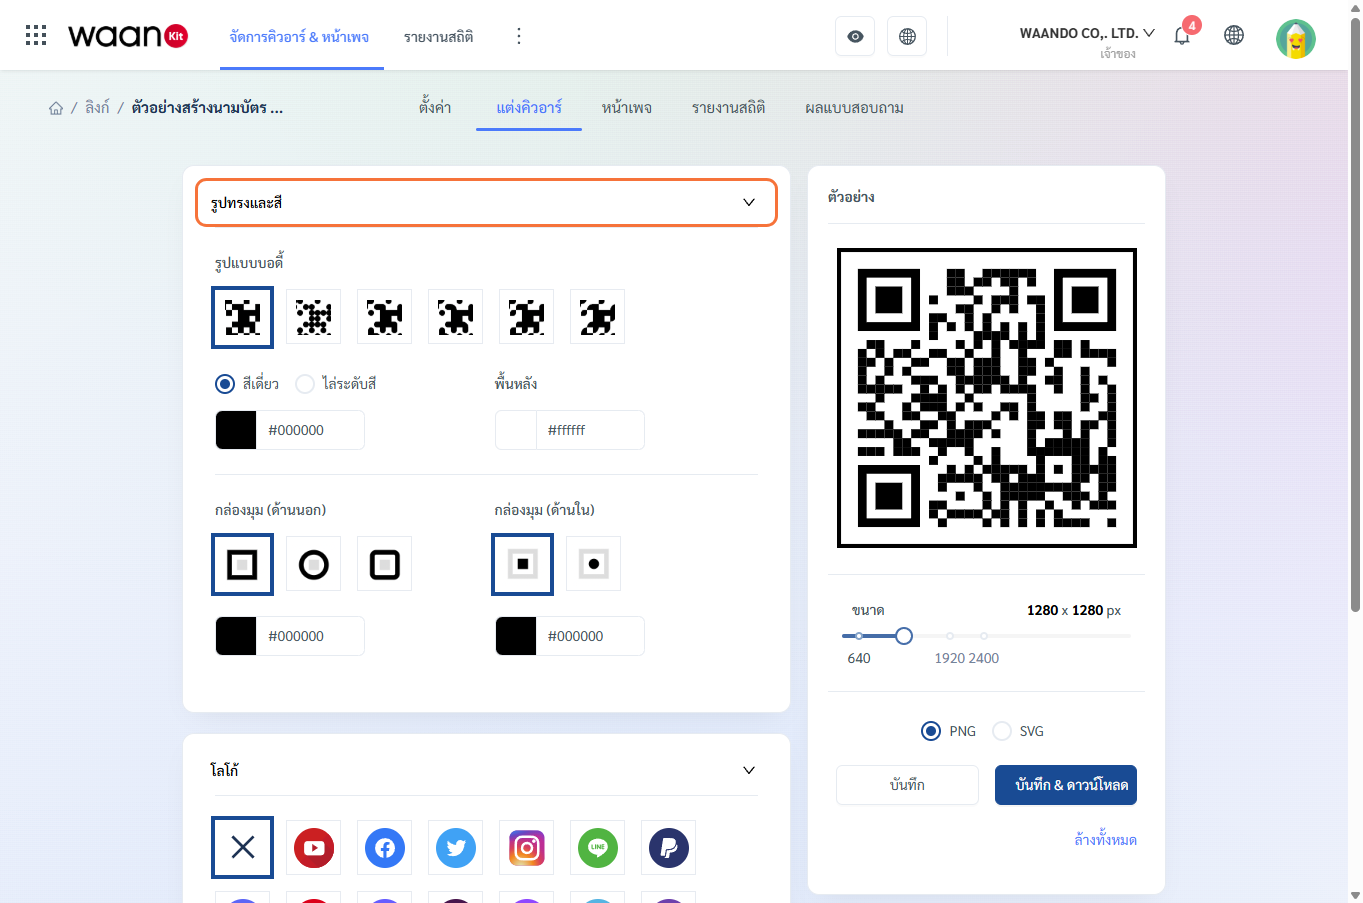Open the user avatar profile menu
This screenshot has height=903, width=1363.
(1296, 39)
